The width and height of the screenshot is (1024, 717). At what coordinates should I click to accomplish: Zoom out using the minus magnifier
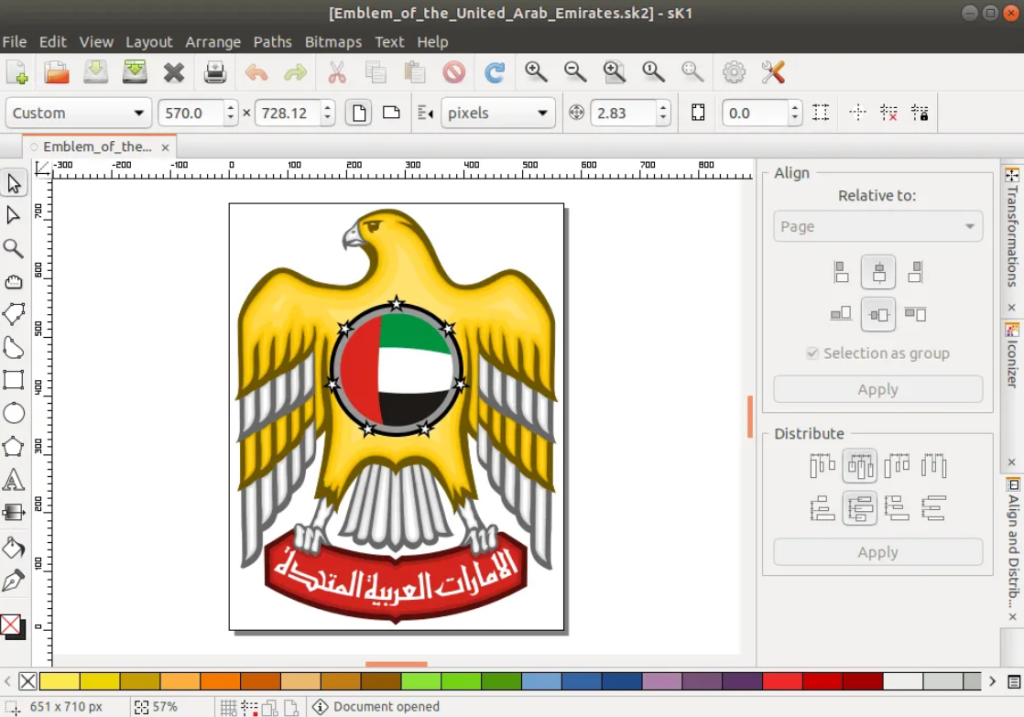point(575,72)
